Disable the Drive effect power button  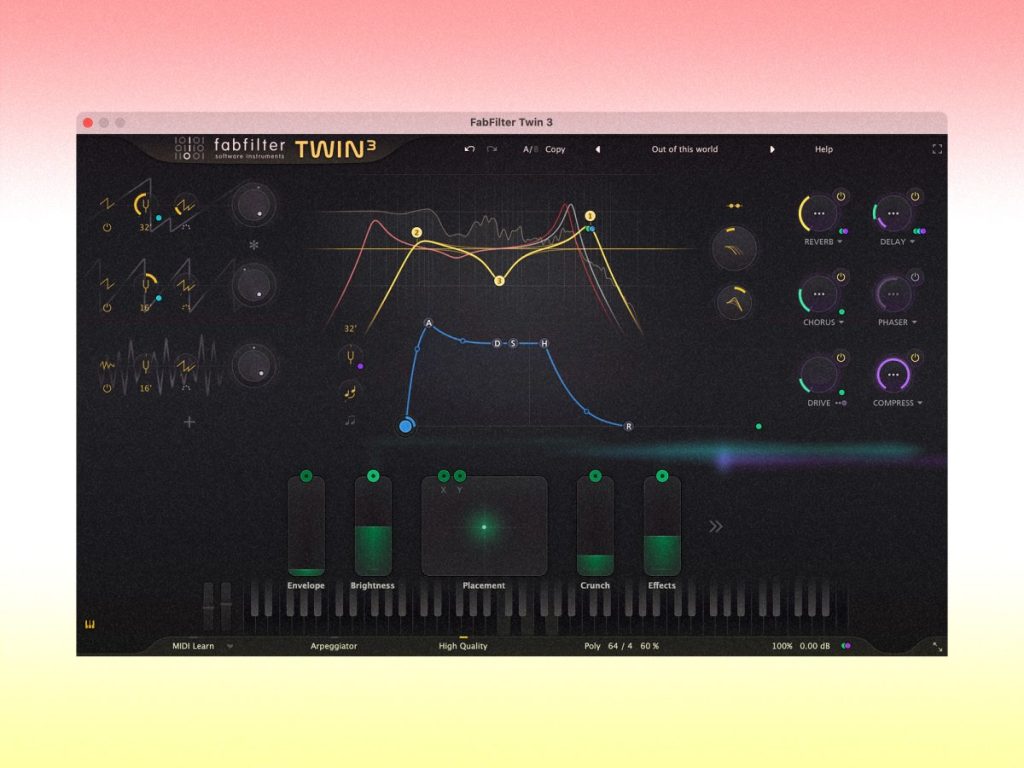click(x=841, y=358)
